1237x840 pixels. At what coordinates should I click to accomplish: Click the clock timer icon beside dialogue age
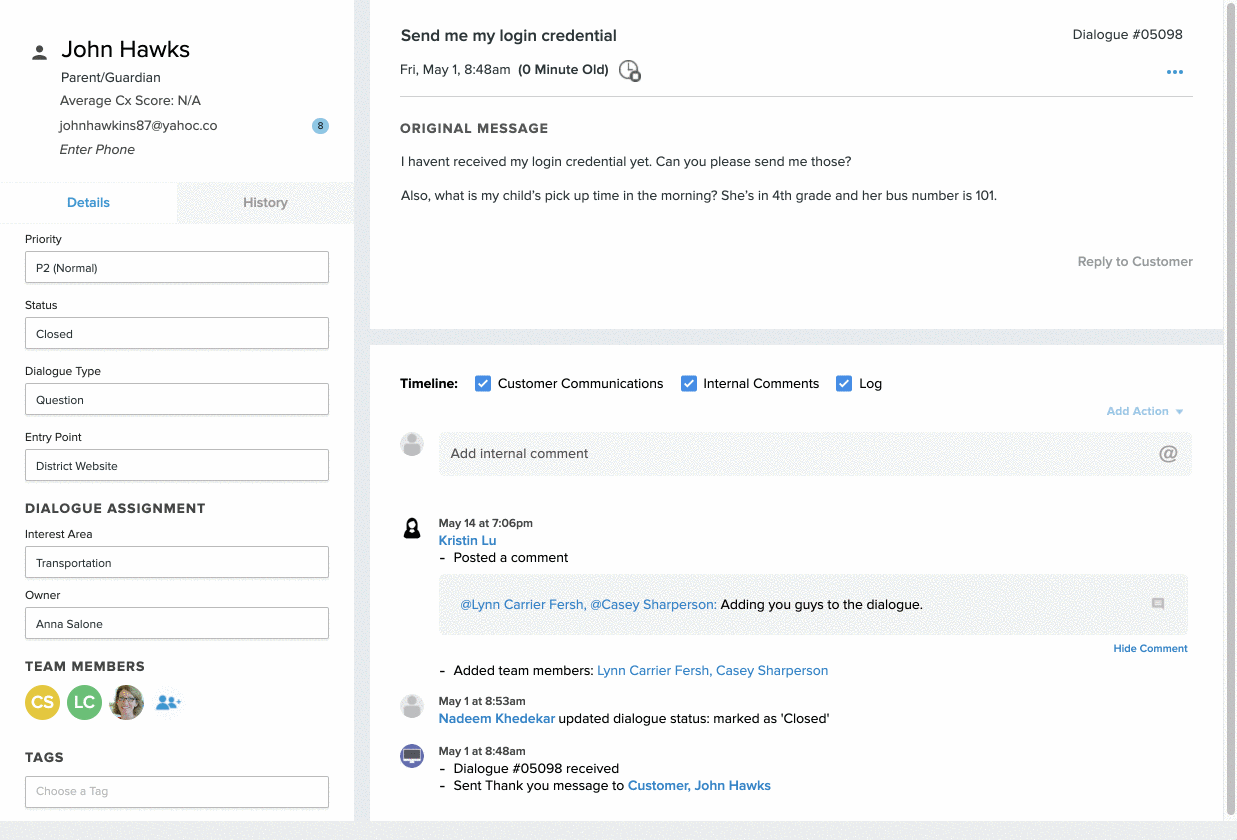629,71
